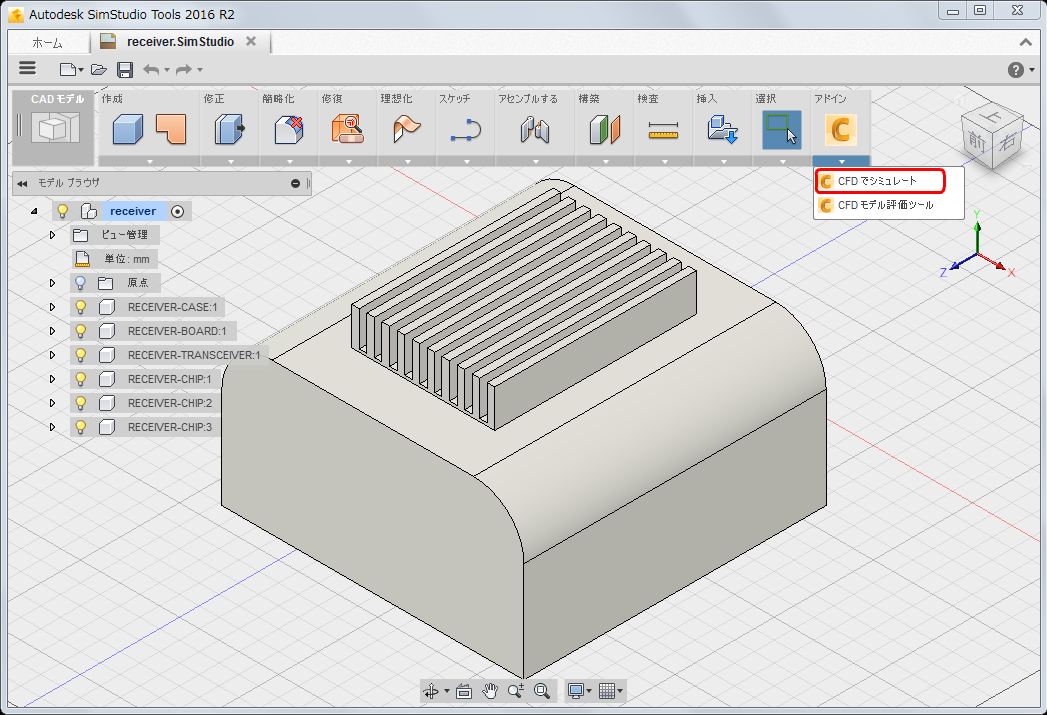Open the 選択 panel dropdown arrow

[x=783, y=161]
